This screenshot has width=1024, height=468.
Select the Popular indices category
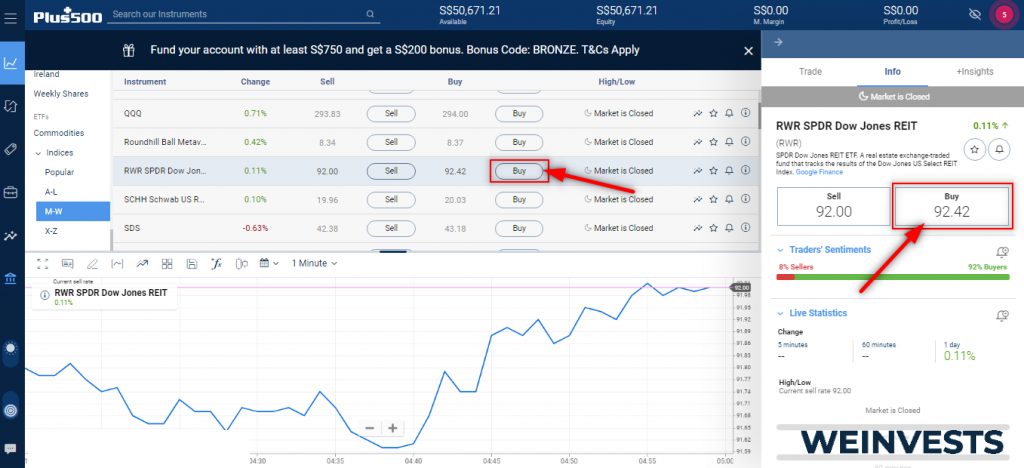pyautogui.click(x=59, y=172)
